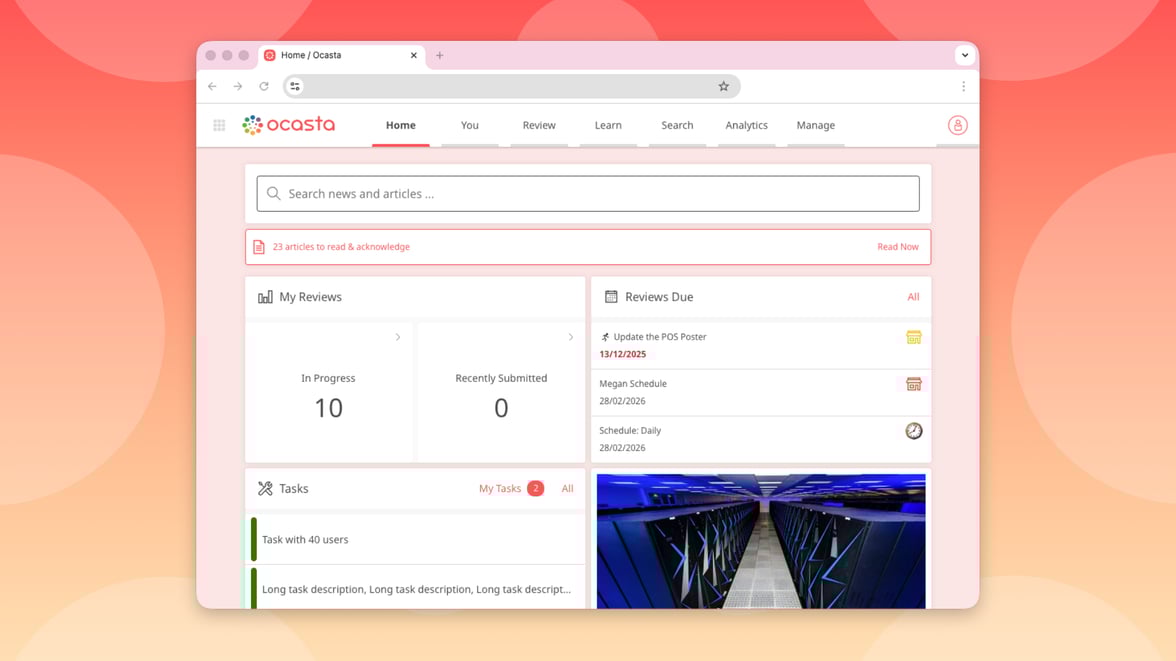Reload the page using the refresh icon
1176x661 pixels.
point(264,87)
